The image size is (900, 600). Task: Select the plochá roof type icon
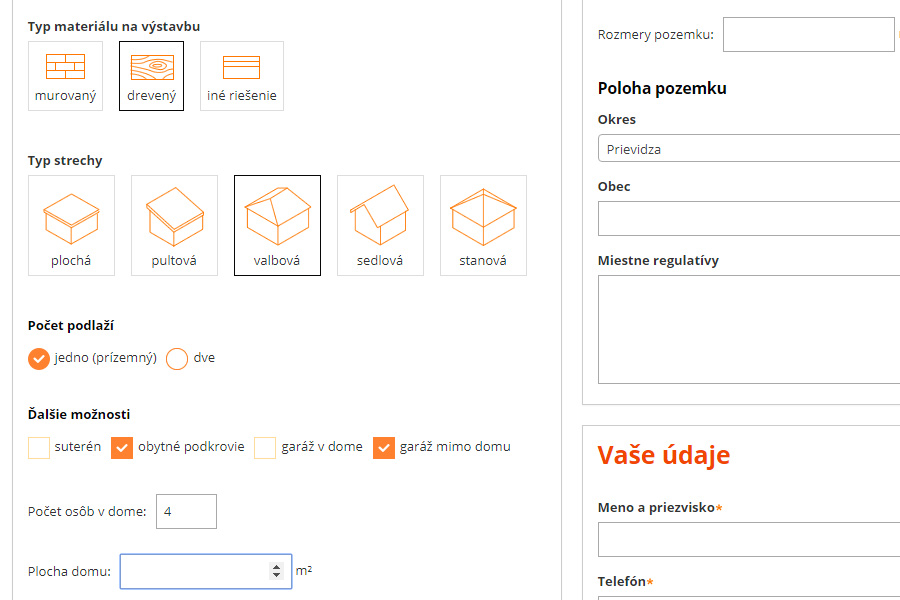click(71, 224)
